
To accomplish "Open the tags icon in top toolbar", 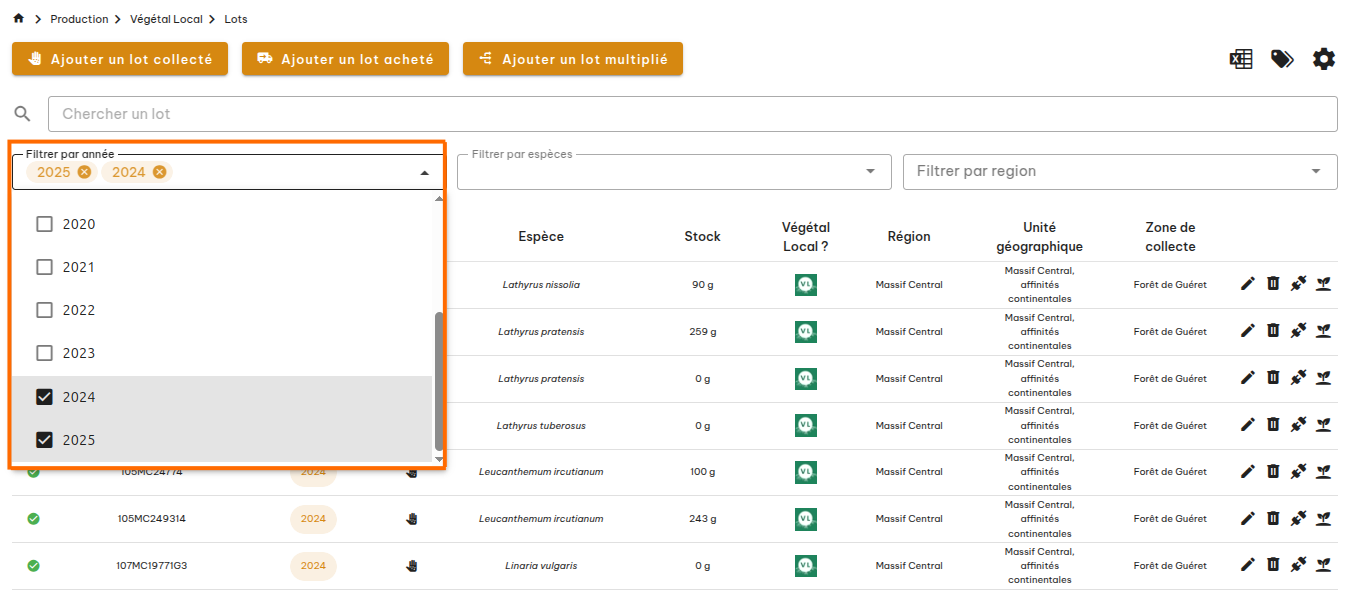I will (1282, 59).
